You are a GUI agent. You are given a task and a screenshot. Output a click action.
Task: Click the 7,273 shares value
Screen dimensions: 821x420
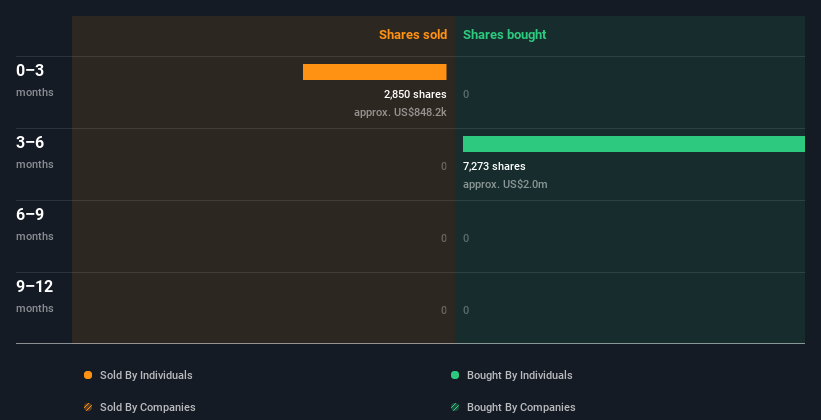point(494,167)
